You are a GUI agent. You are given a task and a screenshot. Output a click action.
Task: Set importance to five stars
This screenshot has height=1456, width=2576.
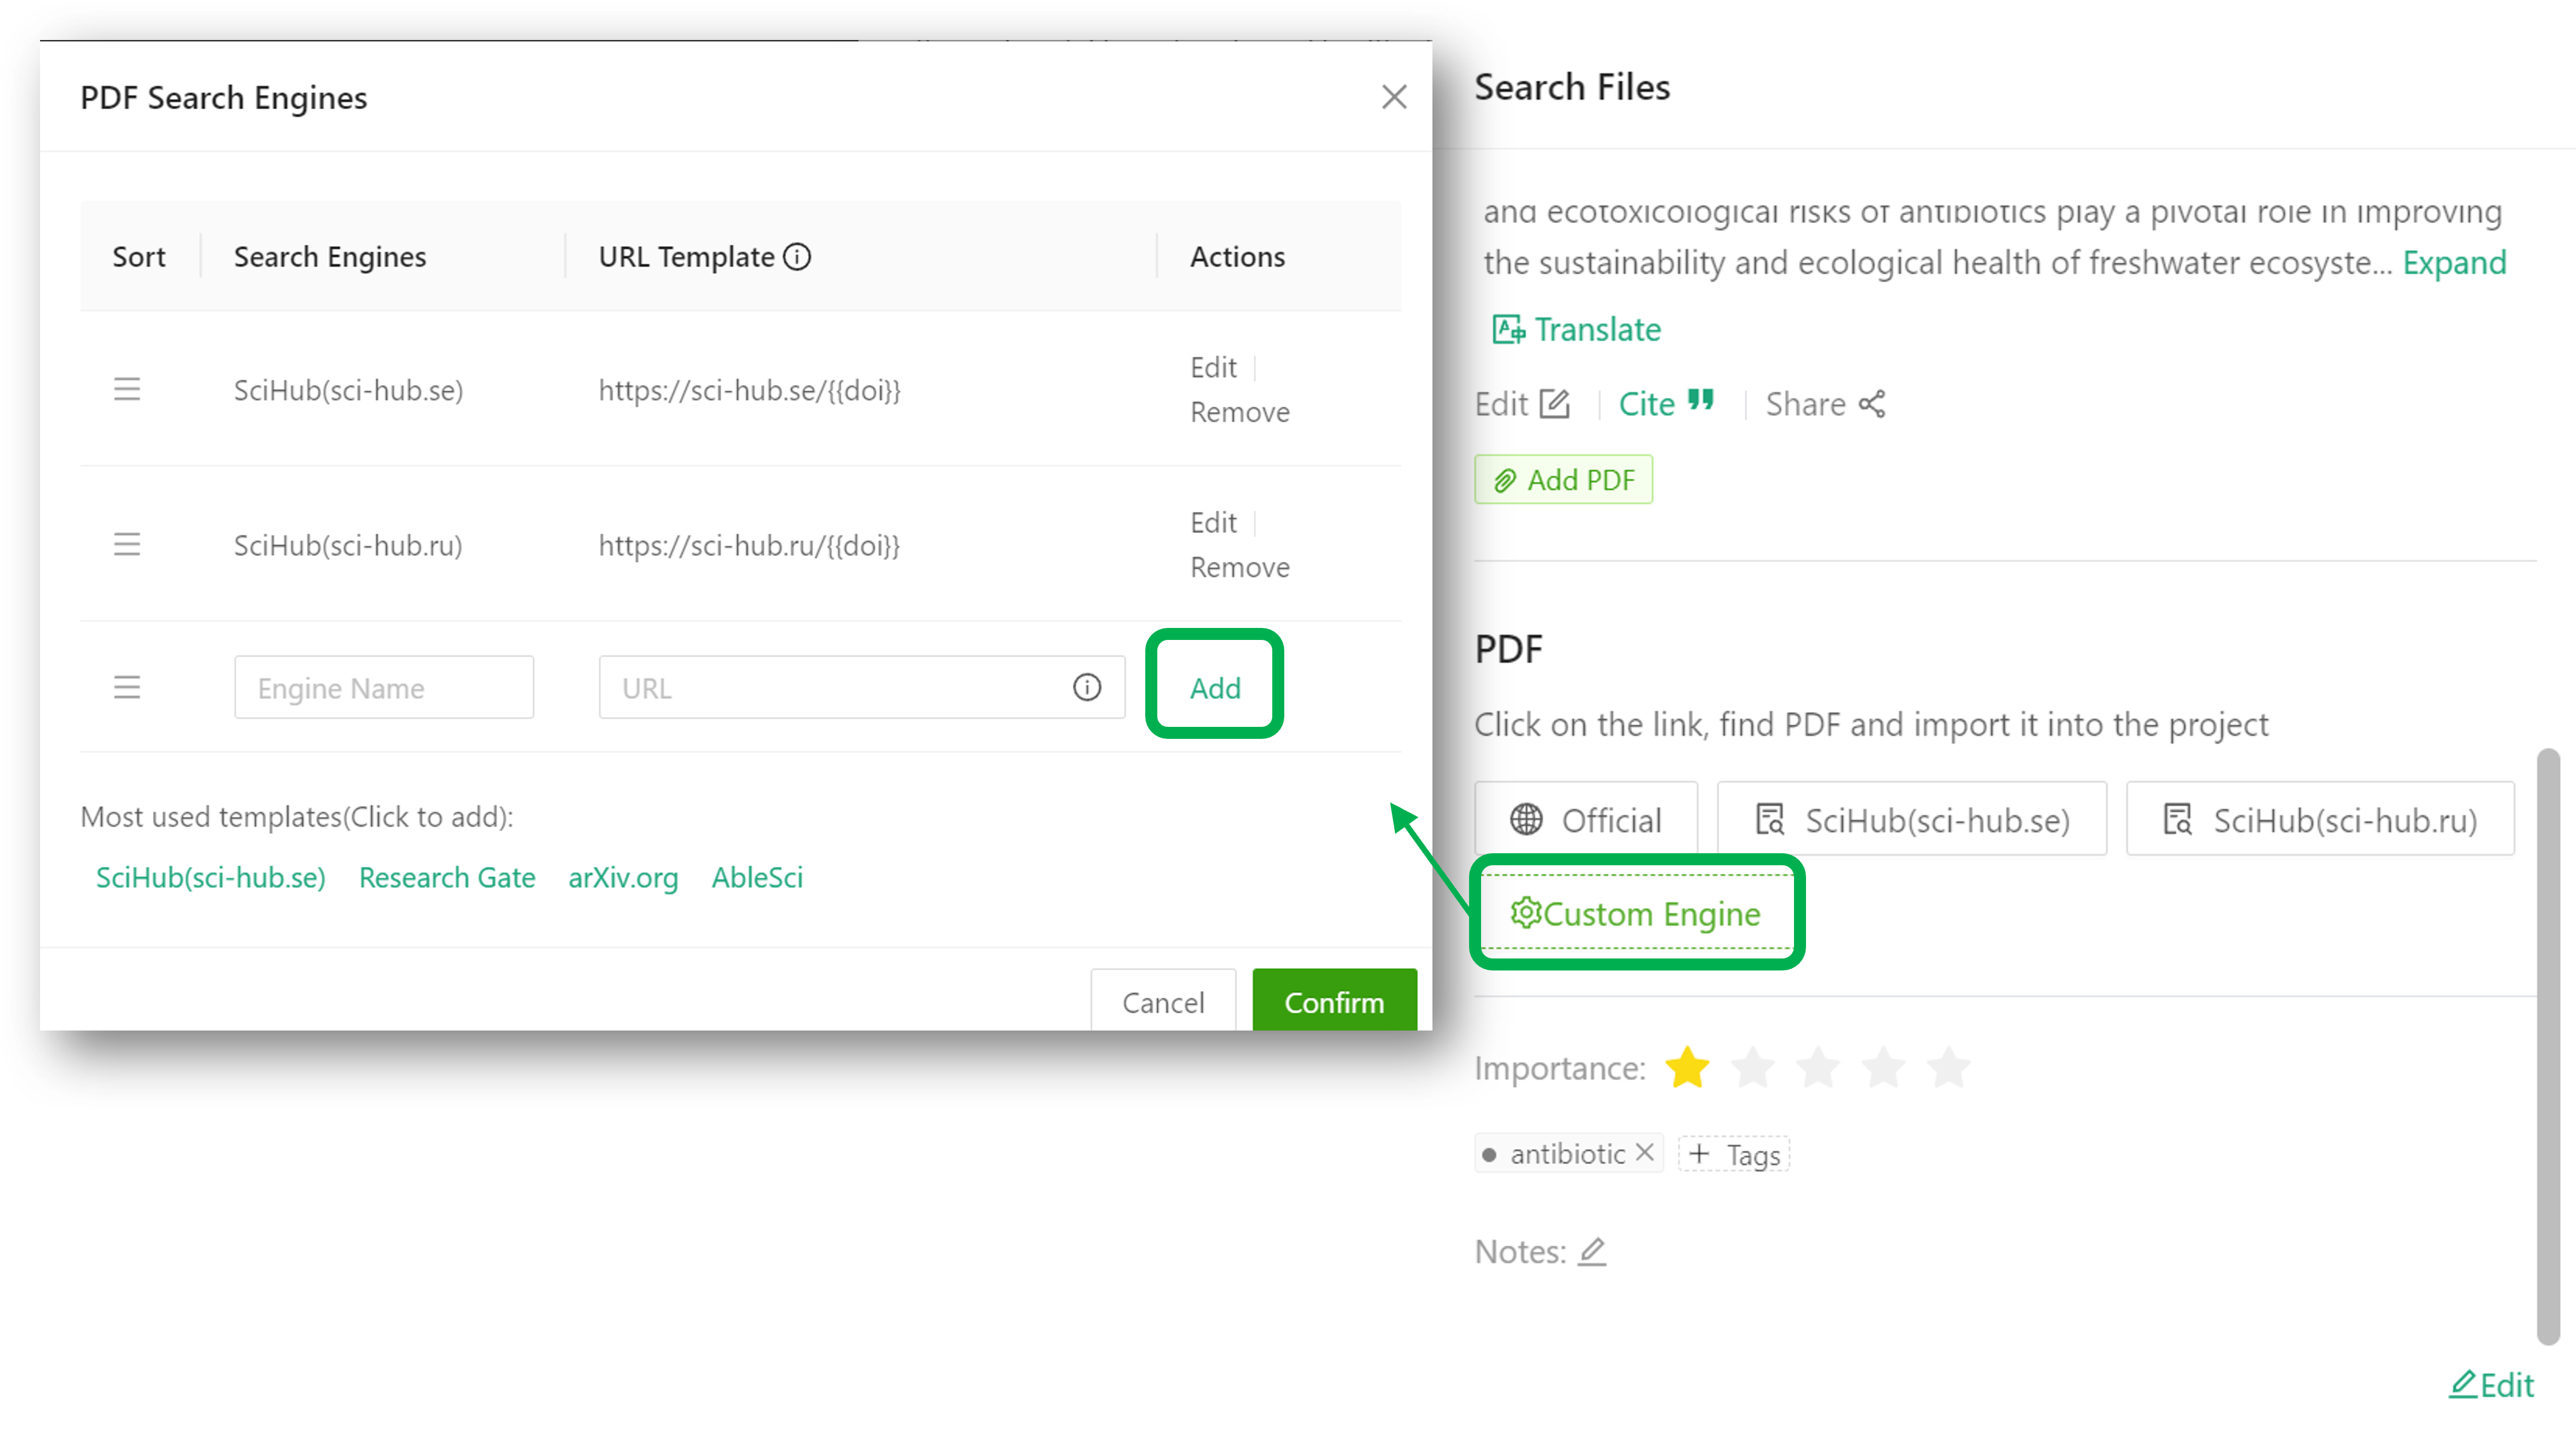[1949, 1067]
